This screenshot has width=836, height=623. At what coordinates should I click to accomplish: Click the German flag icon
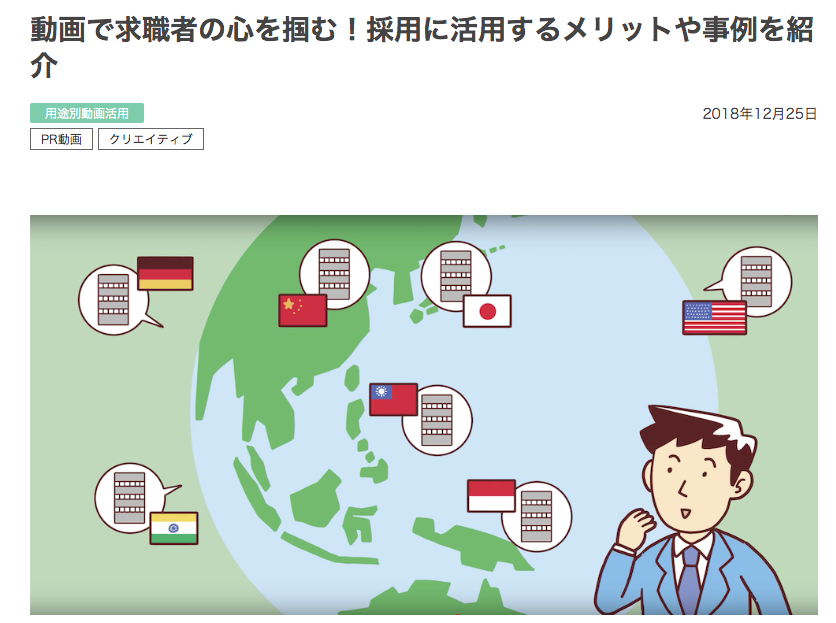point(165,273)
